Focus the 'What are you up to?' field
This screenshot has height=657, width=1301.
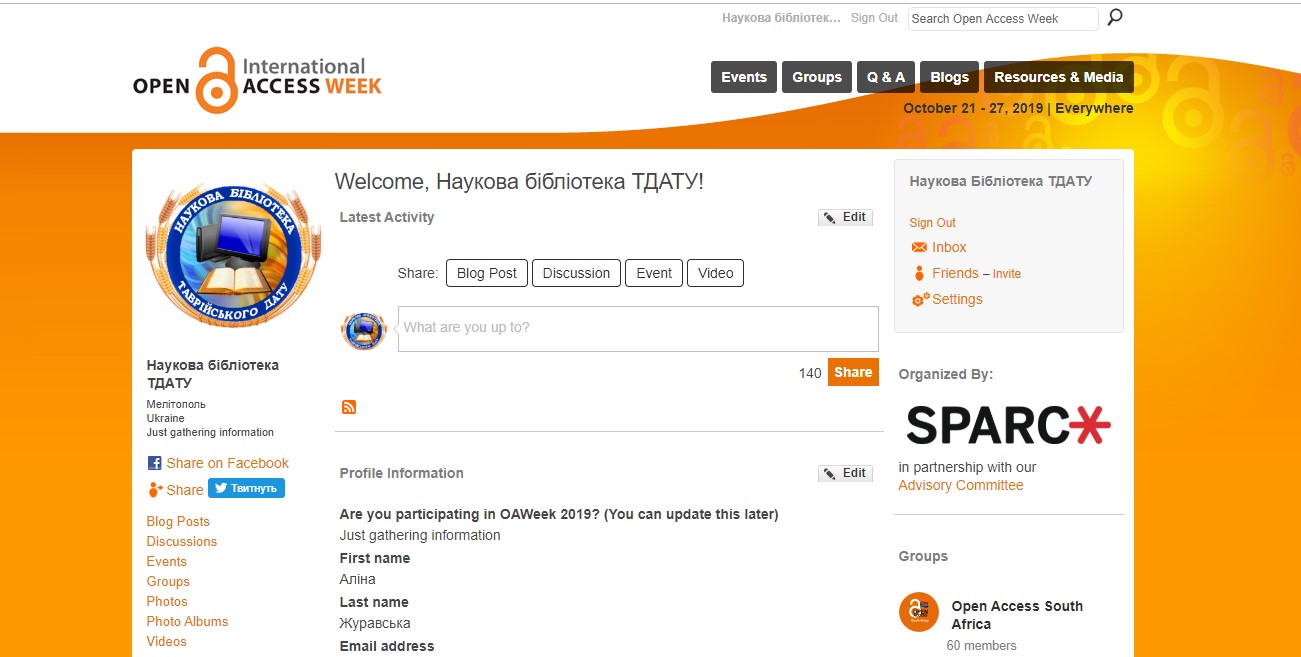638,328
